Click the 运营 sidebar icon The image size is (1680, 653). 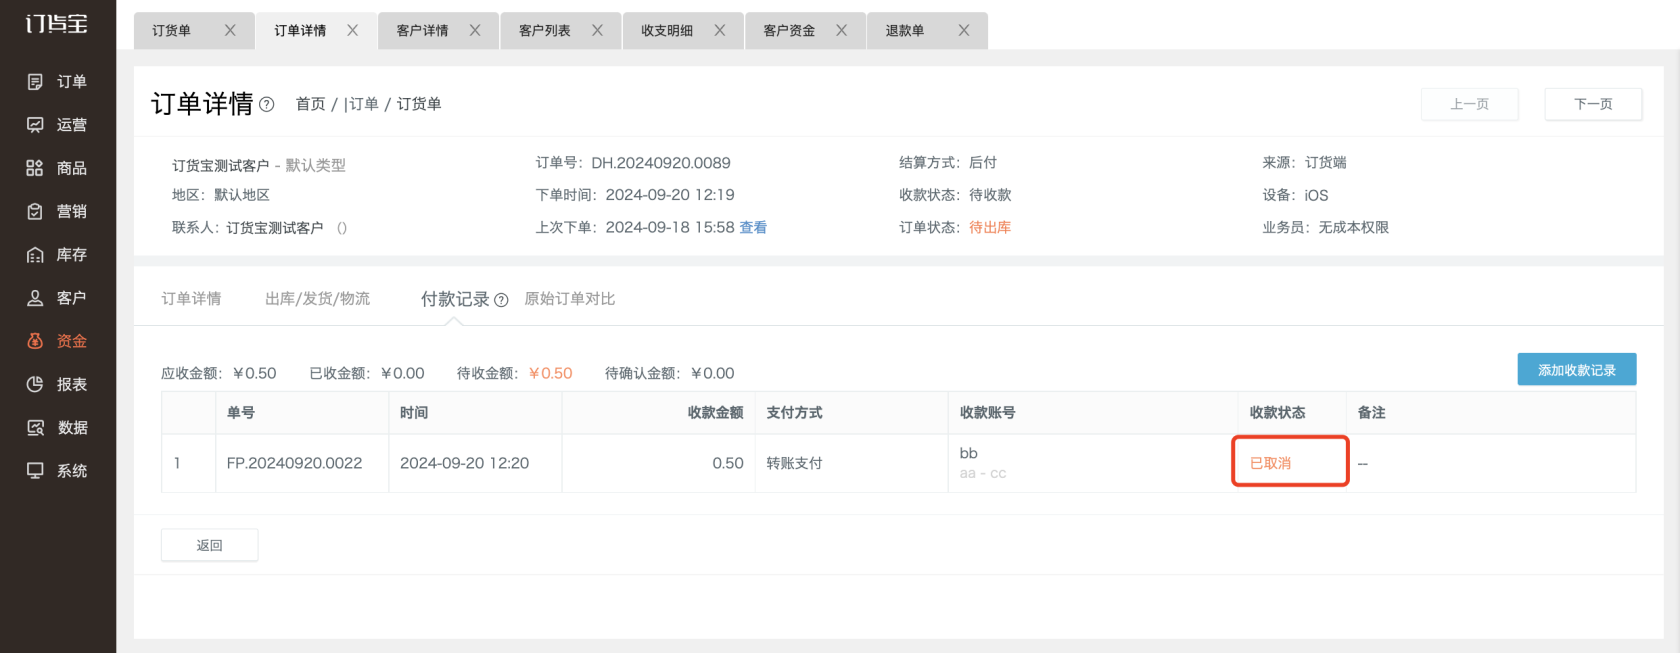(x=35, y=125)
